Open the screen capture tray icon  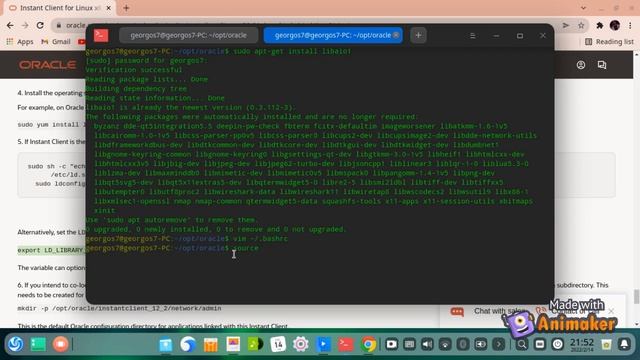tap(391, 344)
